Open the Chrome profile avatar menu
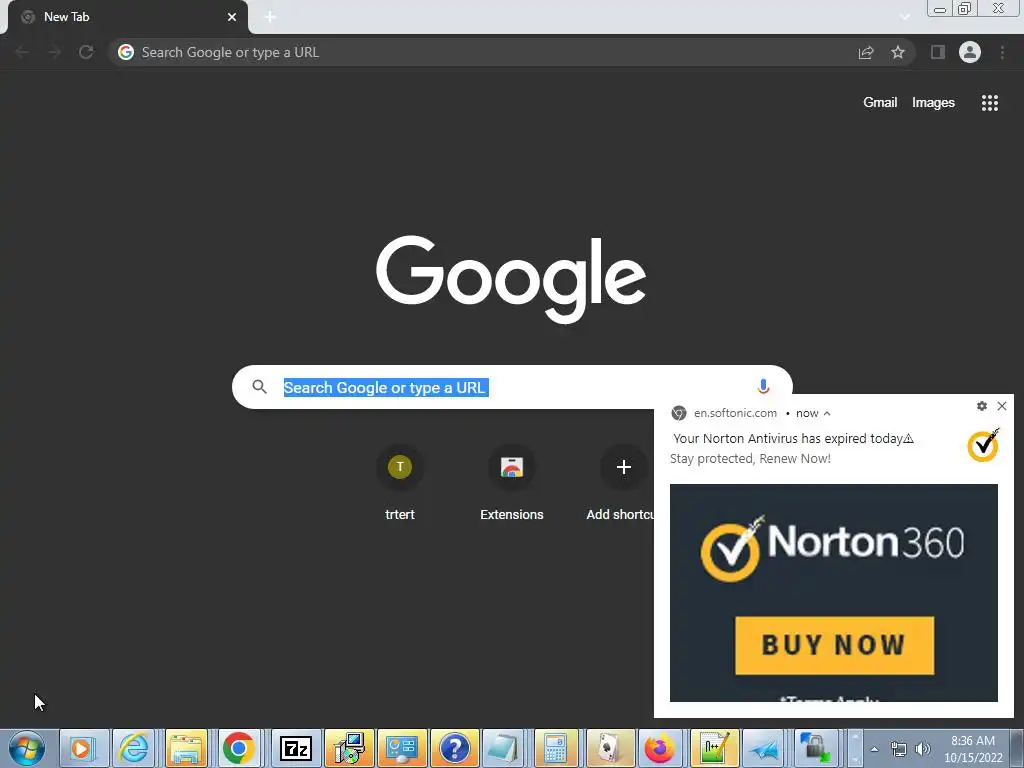Screen dimensions: 1024x768 coord(970,52)
